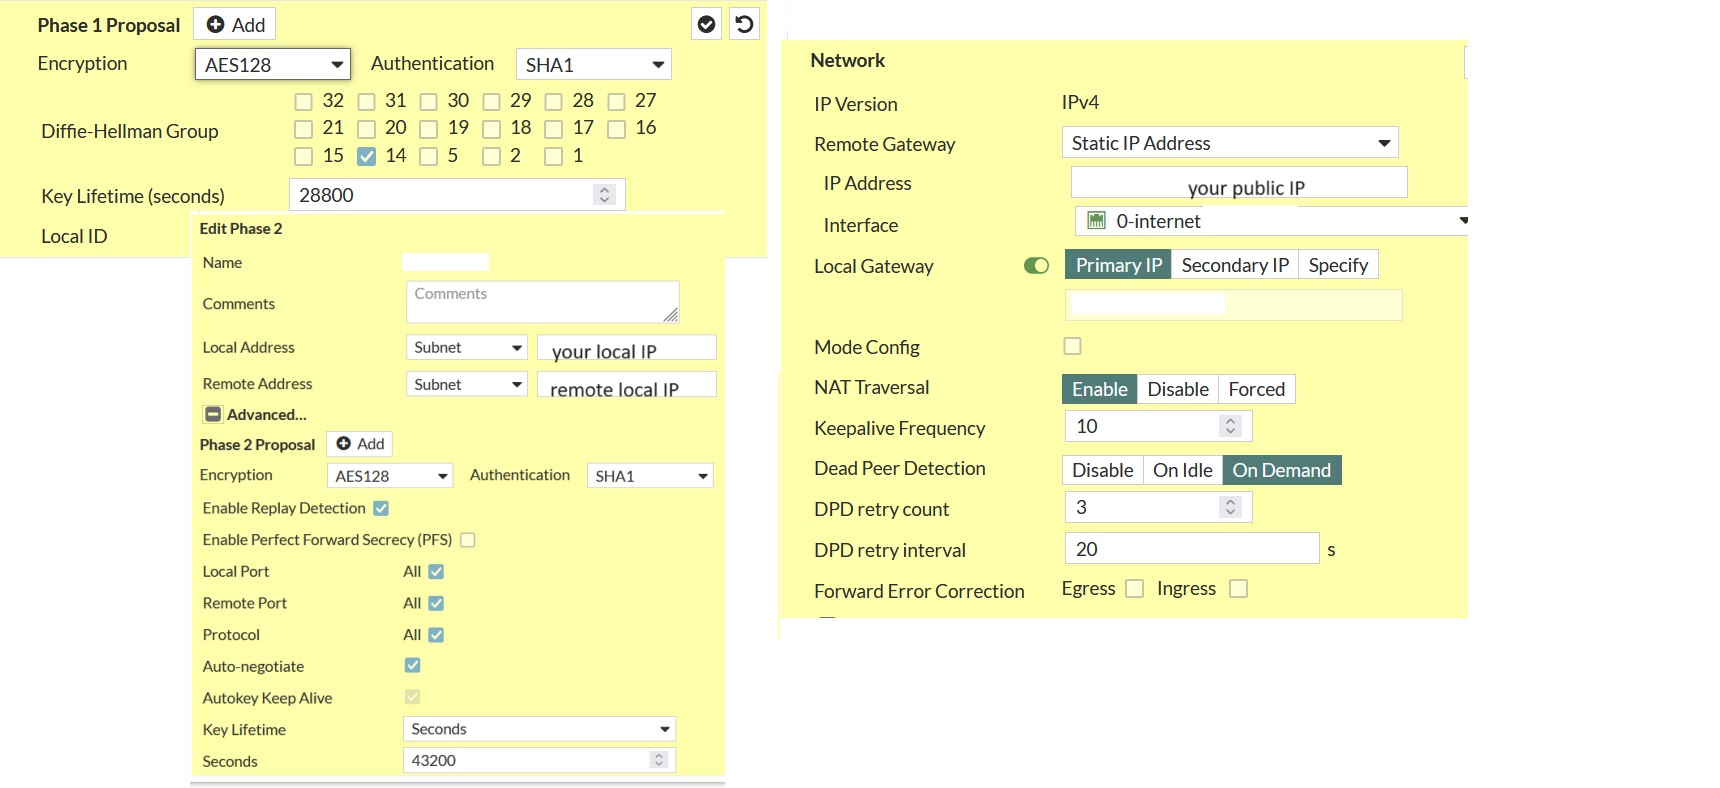Click the Keepalive Frequency field
Image resolution: width=1720 pixels, height=788 pixels.
coord(1159,426)
